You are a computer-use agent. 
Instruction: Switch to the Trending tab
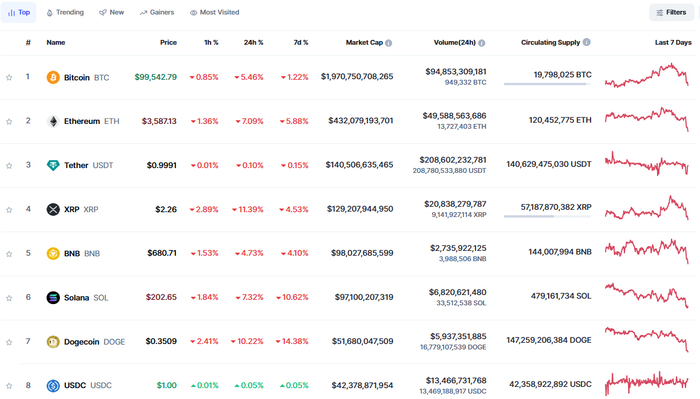[65, 12]
